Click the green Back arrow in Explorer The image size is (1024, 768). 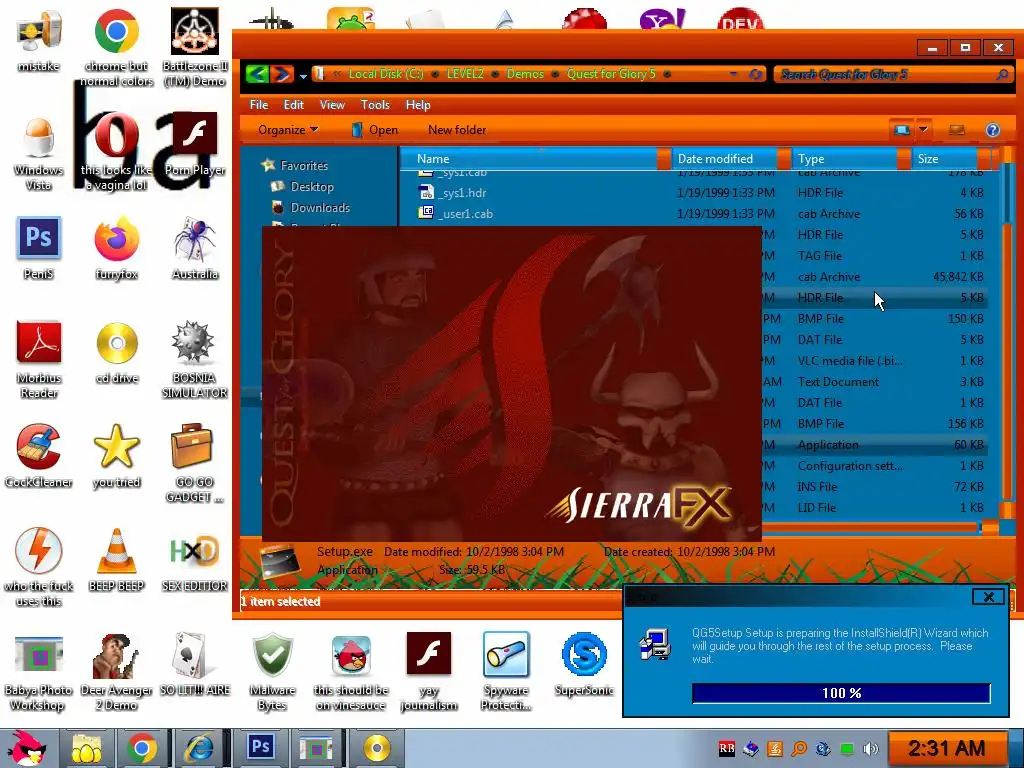(x=257, y=74)
